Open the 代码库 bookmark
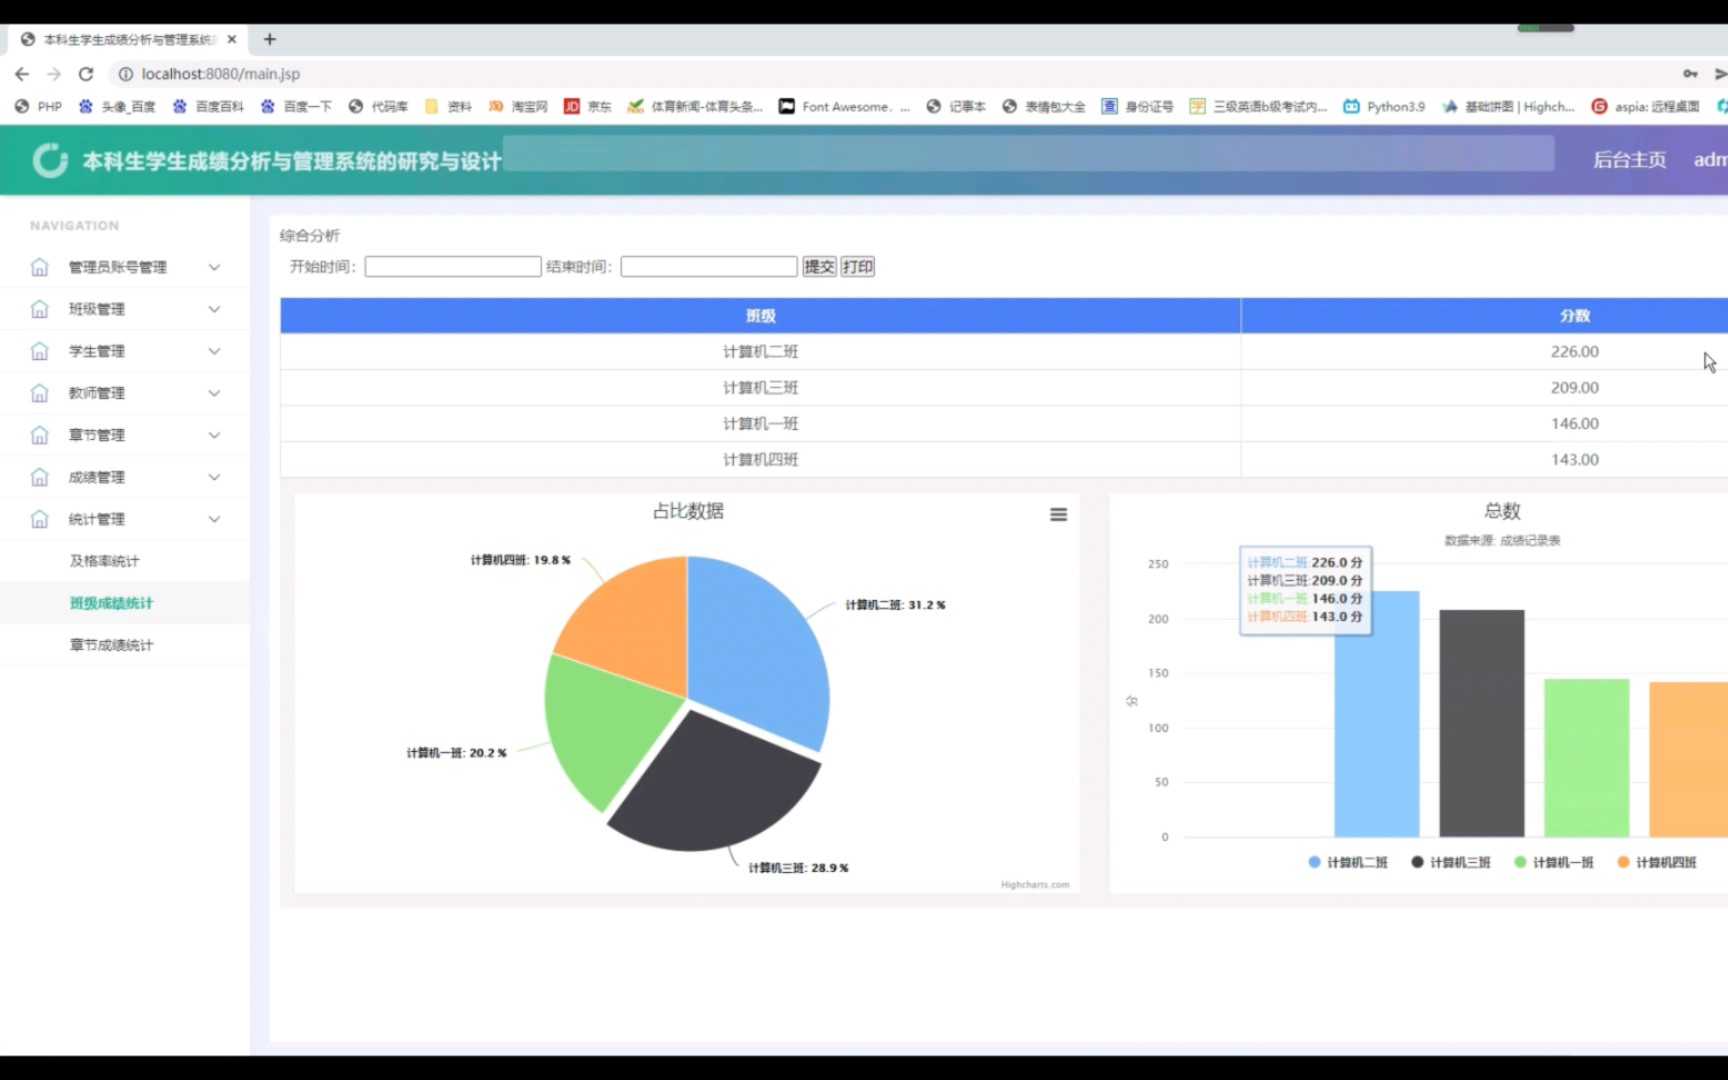 378,106
